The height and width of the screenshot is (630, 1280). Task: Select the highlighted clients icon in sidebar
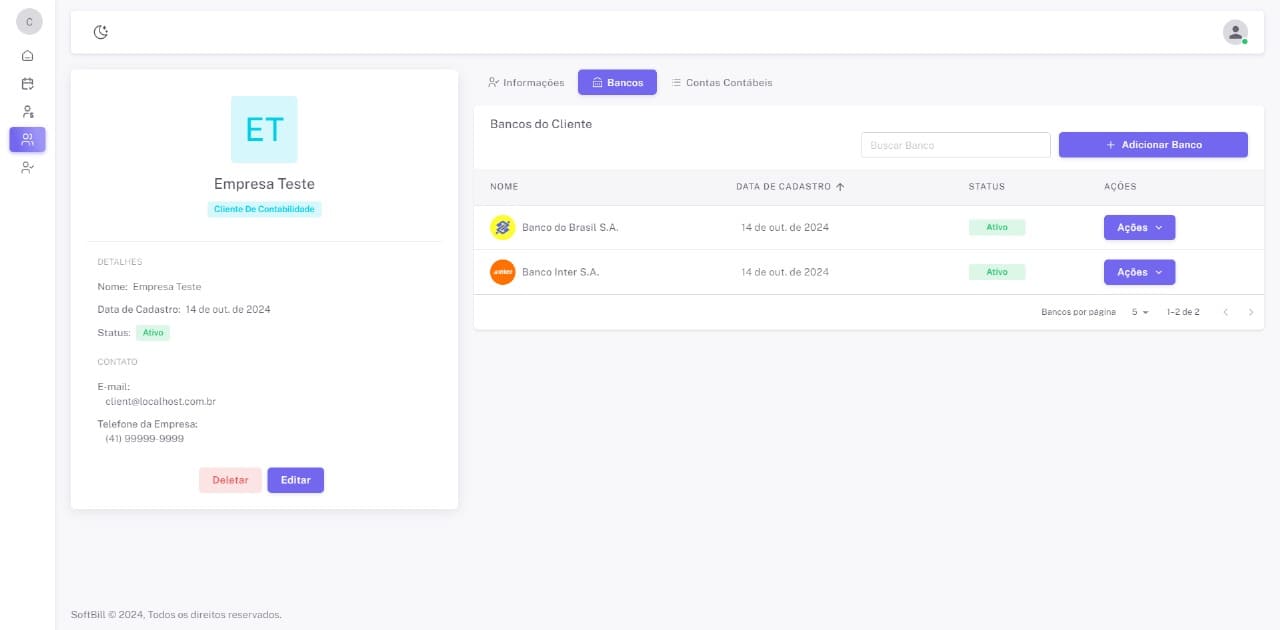tap(27, 140)
